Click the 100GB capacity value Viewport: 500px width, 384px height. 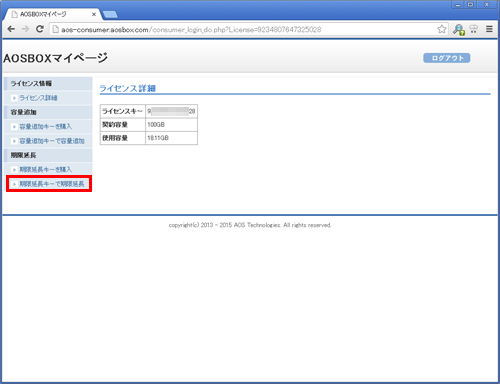156,124
